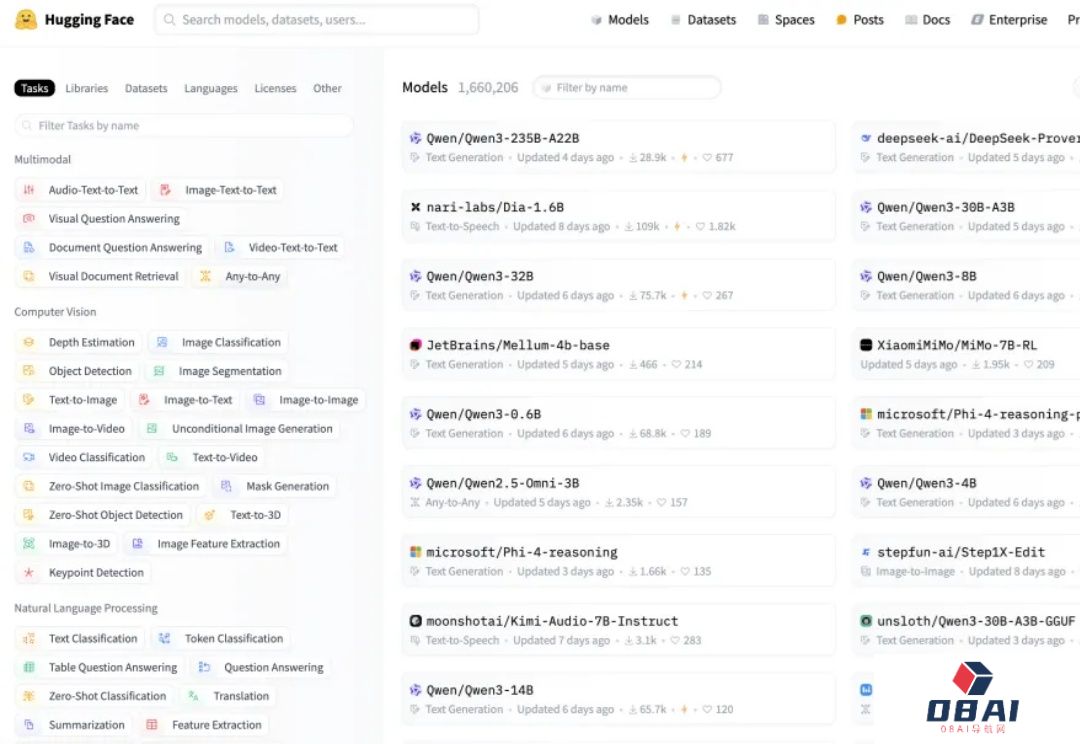This screenshot has height=744, width=1080.
Task: Click the Image Classification icon
Action: coord(162,342)
